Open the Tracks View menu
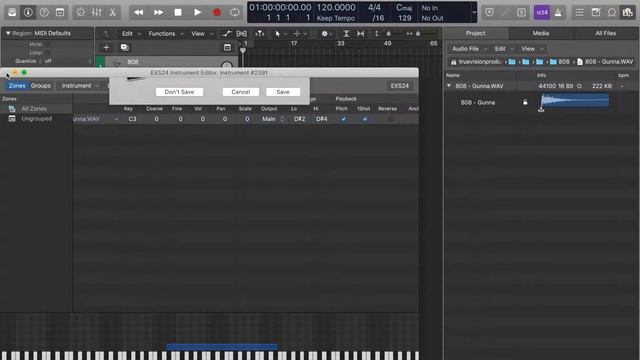The height and width of the screenshot is (360, 640). click(202, 33)
